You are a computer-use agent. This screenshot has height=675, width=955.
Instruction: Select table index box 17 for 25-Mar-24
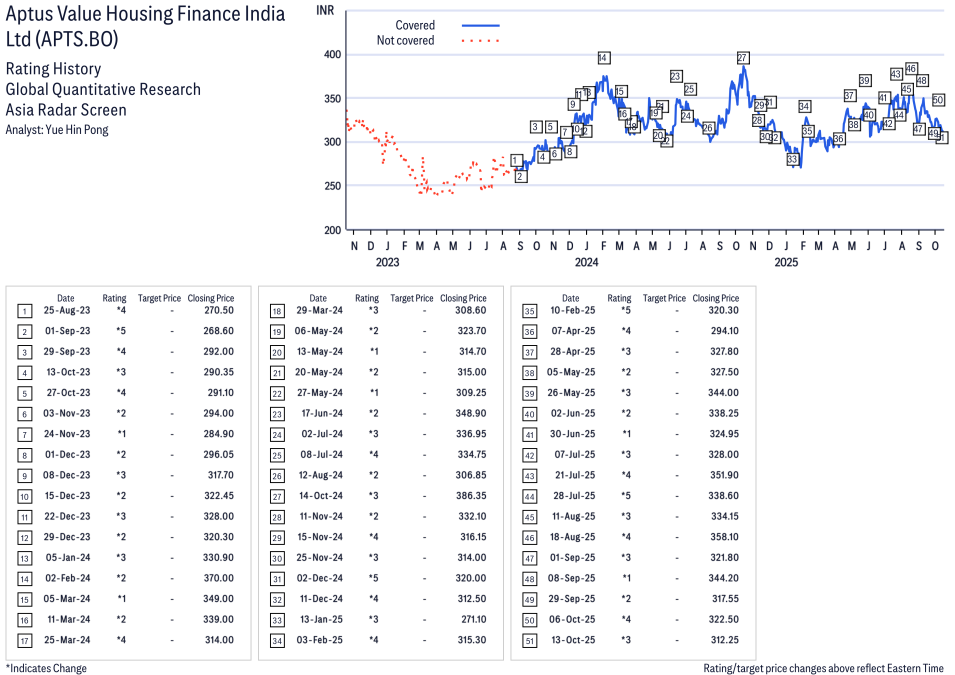tap(25, 639)
